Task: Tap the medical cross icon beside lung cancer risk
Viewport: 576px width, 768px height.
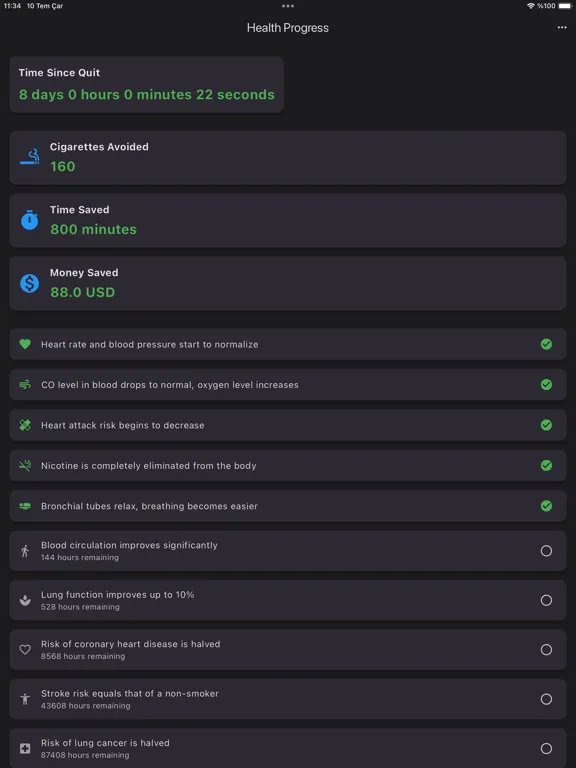Action: (25, 748)
